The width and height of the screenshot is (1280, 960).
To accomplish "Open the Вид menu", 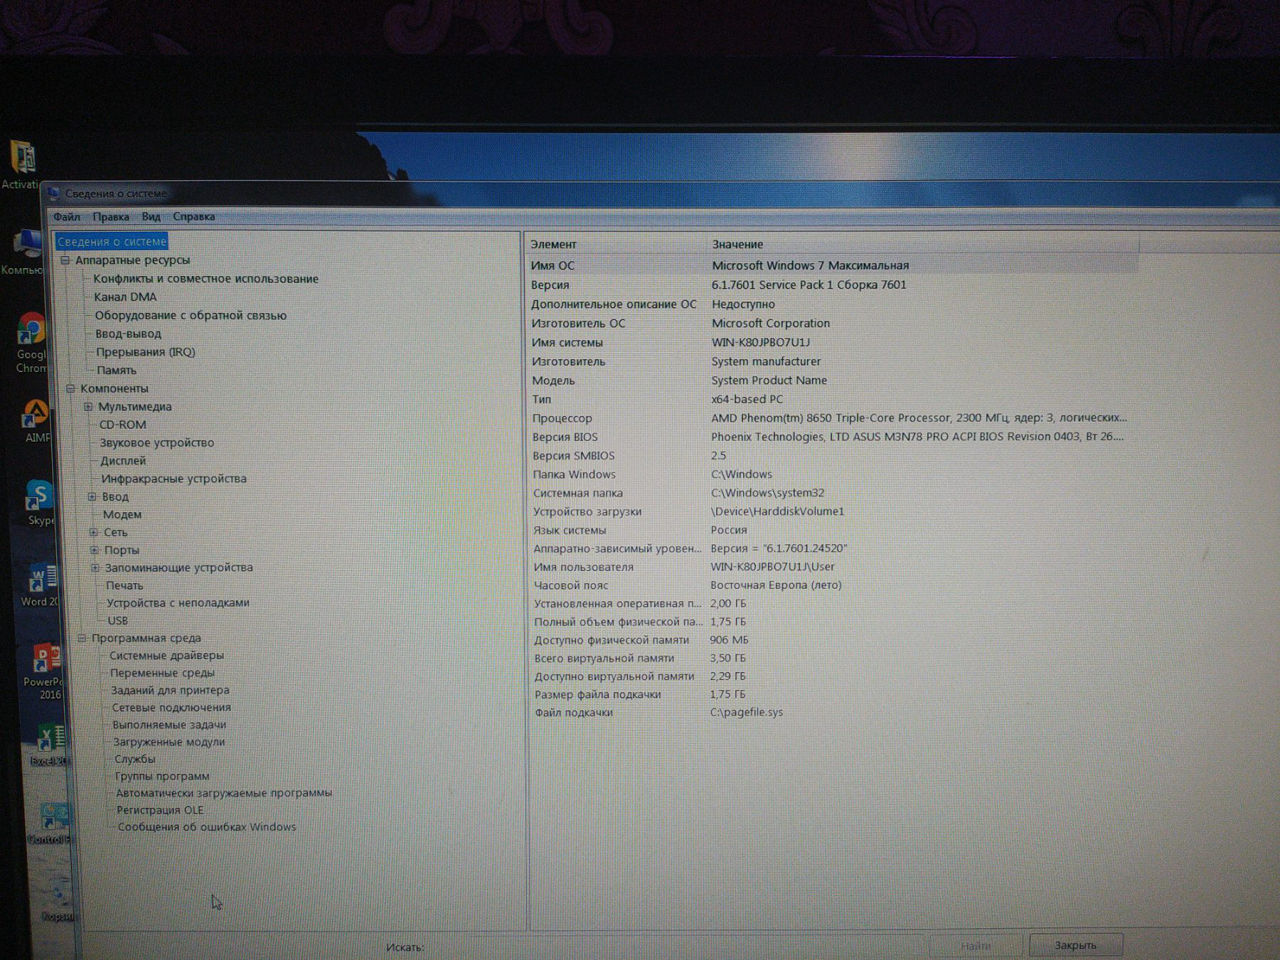I will pos(151,217).
